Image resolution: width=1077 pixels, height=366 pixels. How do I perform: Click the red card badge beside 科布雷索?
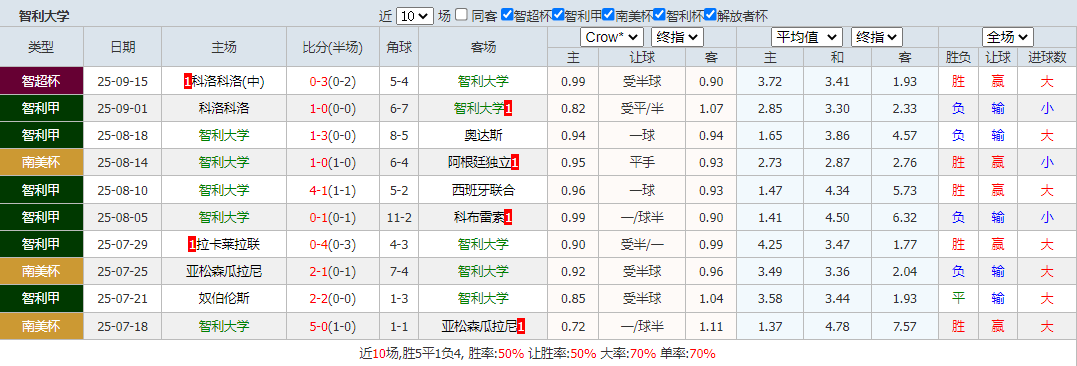(508, 218)
